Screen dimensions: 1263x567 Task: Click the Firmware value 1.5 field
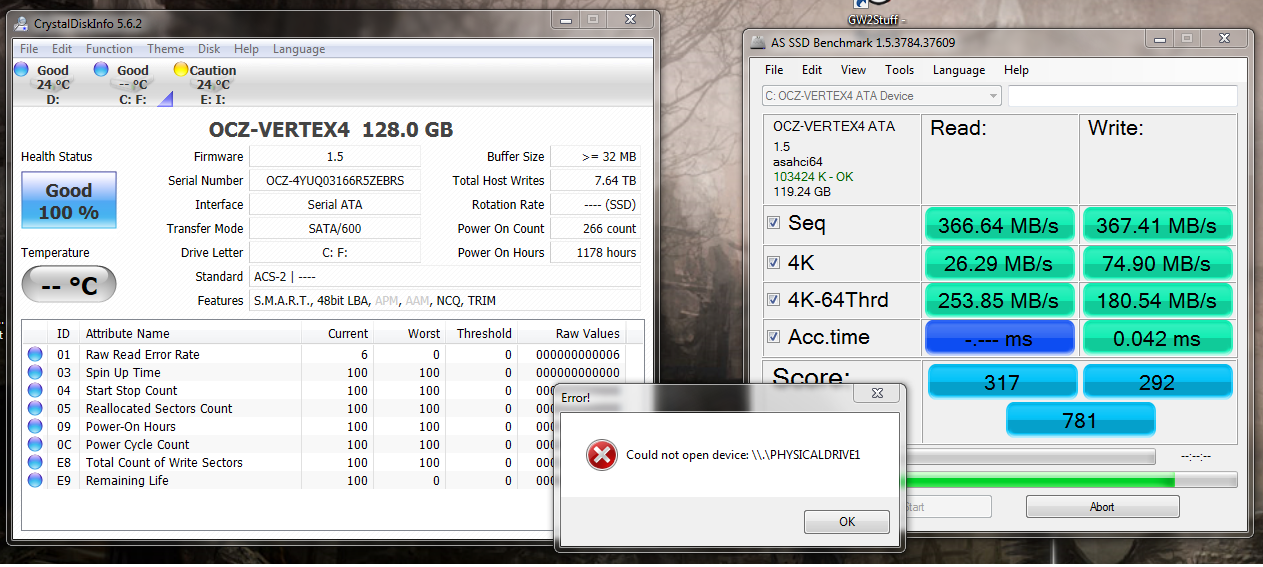tap(335, 157)
